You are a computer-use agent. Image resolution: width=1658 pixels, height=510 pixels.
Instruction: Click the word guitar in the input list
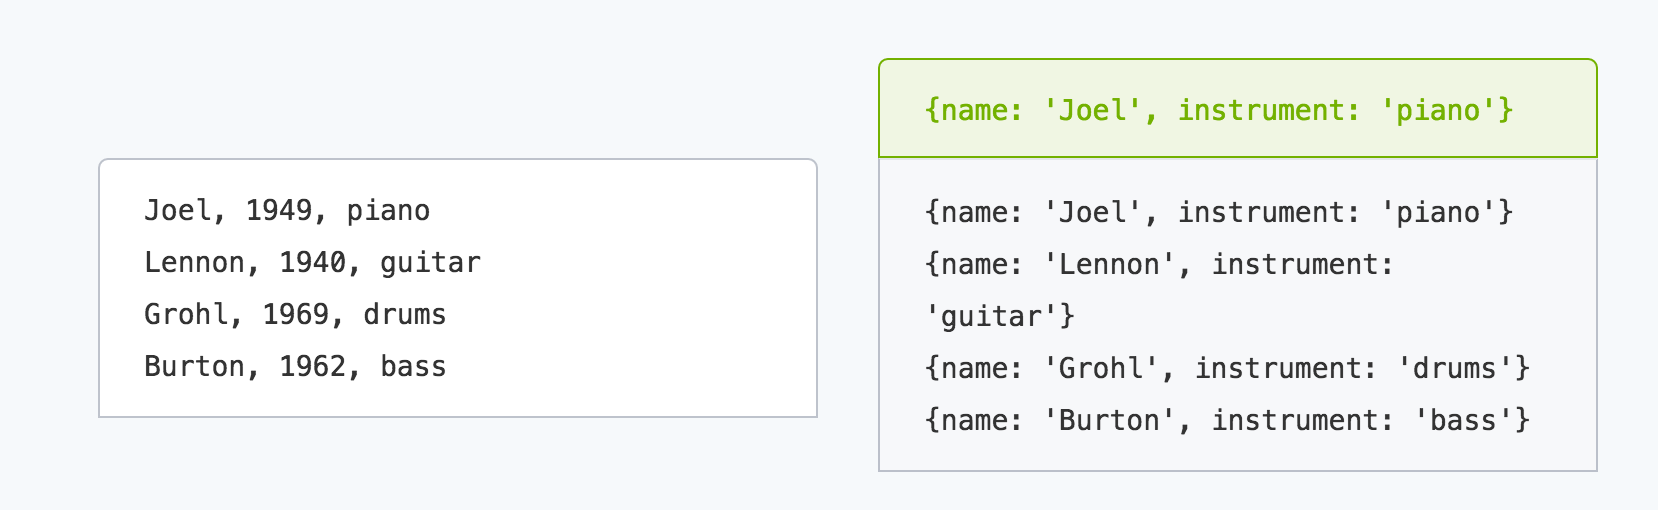click(431, 263)
